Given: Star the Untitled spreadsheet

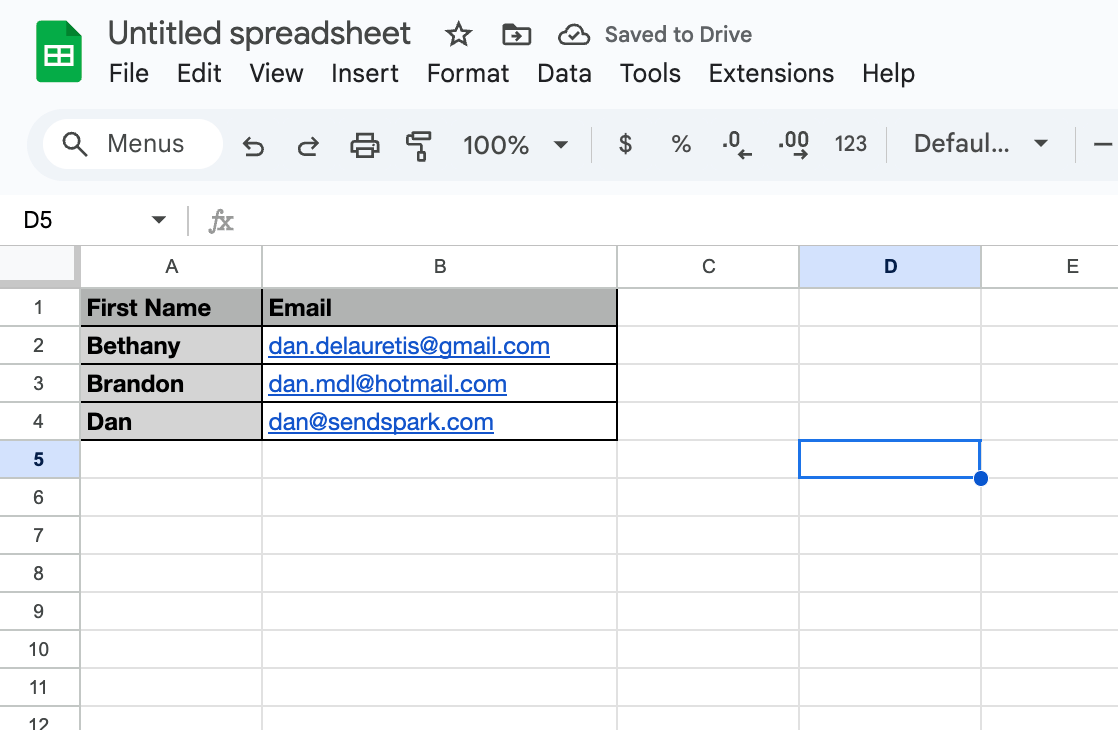Looking at the screenshot, I should pyautogui.click(x=458, y=34).
